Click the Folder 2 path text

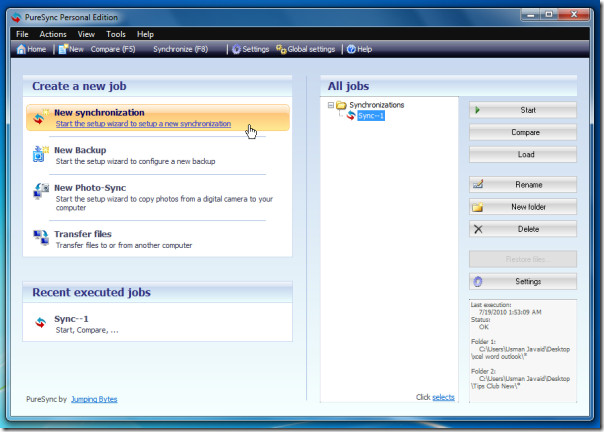tap(520, 382)
